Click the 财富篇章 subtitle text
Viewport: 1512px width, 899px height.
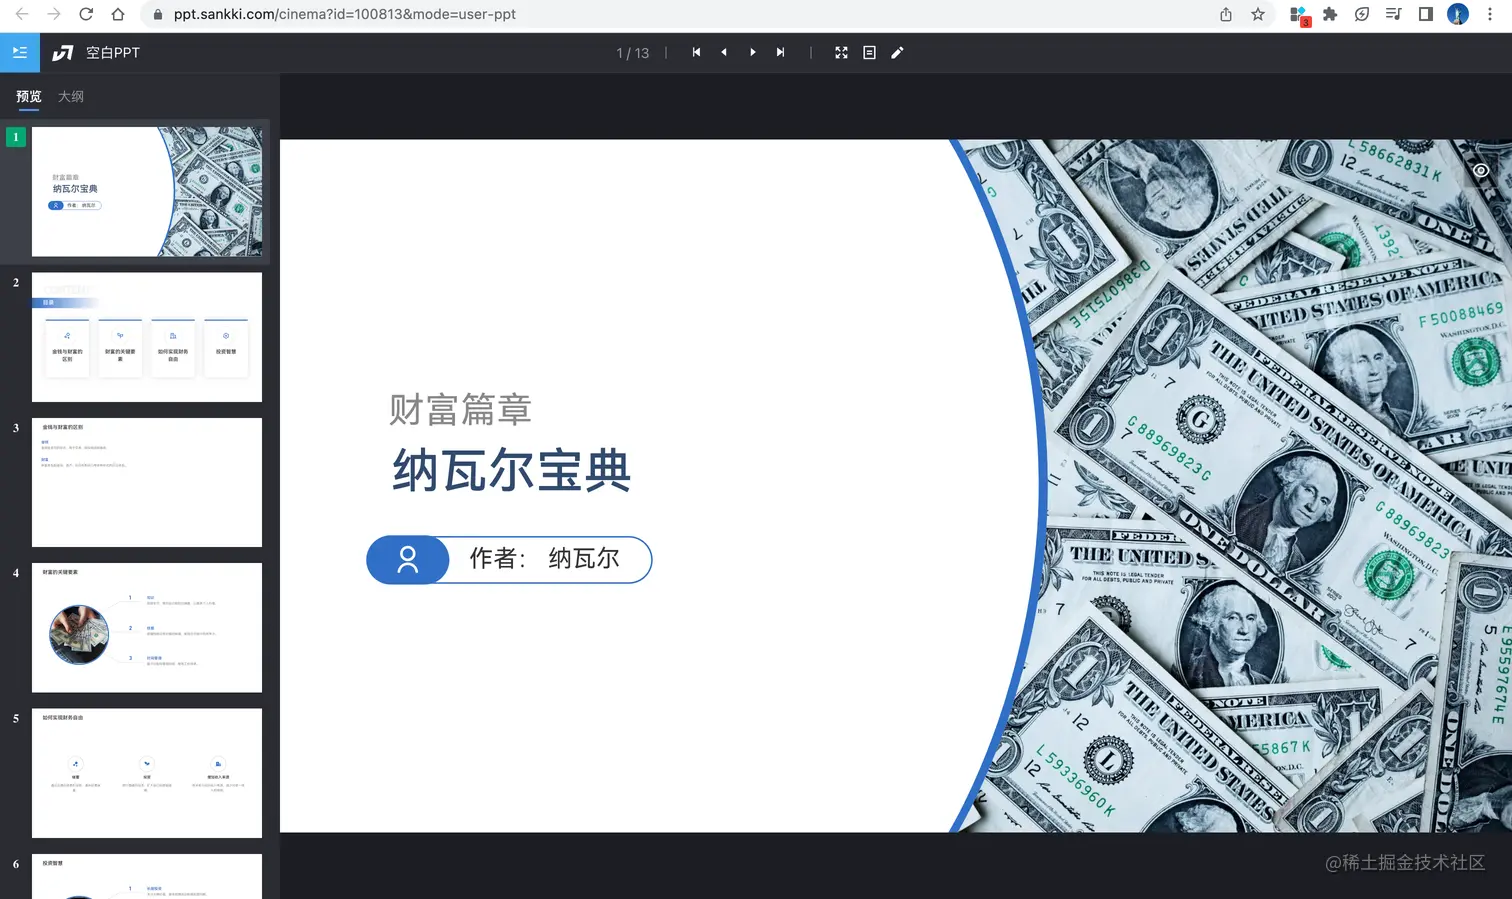pos(461,409)
